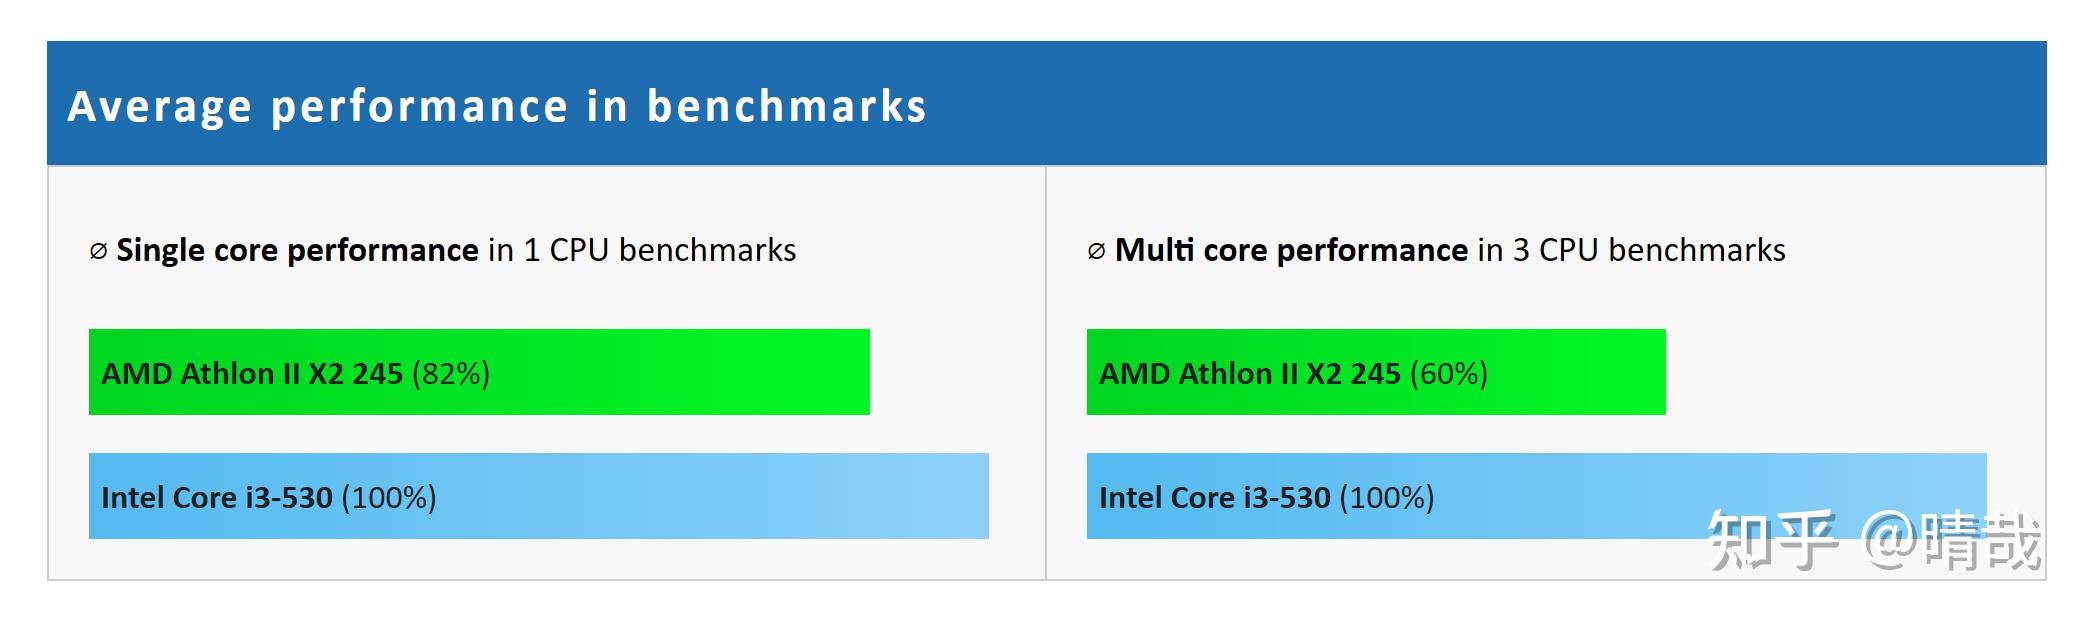Select AMD Athlon II X2 245 label in single-core chart
Viewport: 2095px width, 627px height.
tap(251, 373)
